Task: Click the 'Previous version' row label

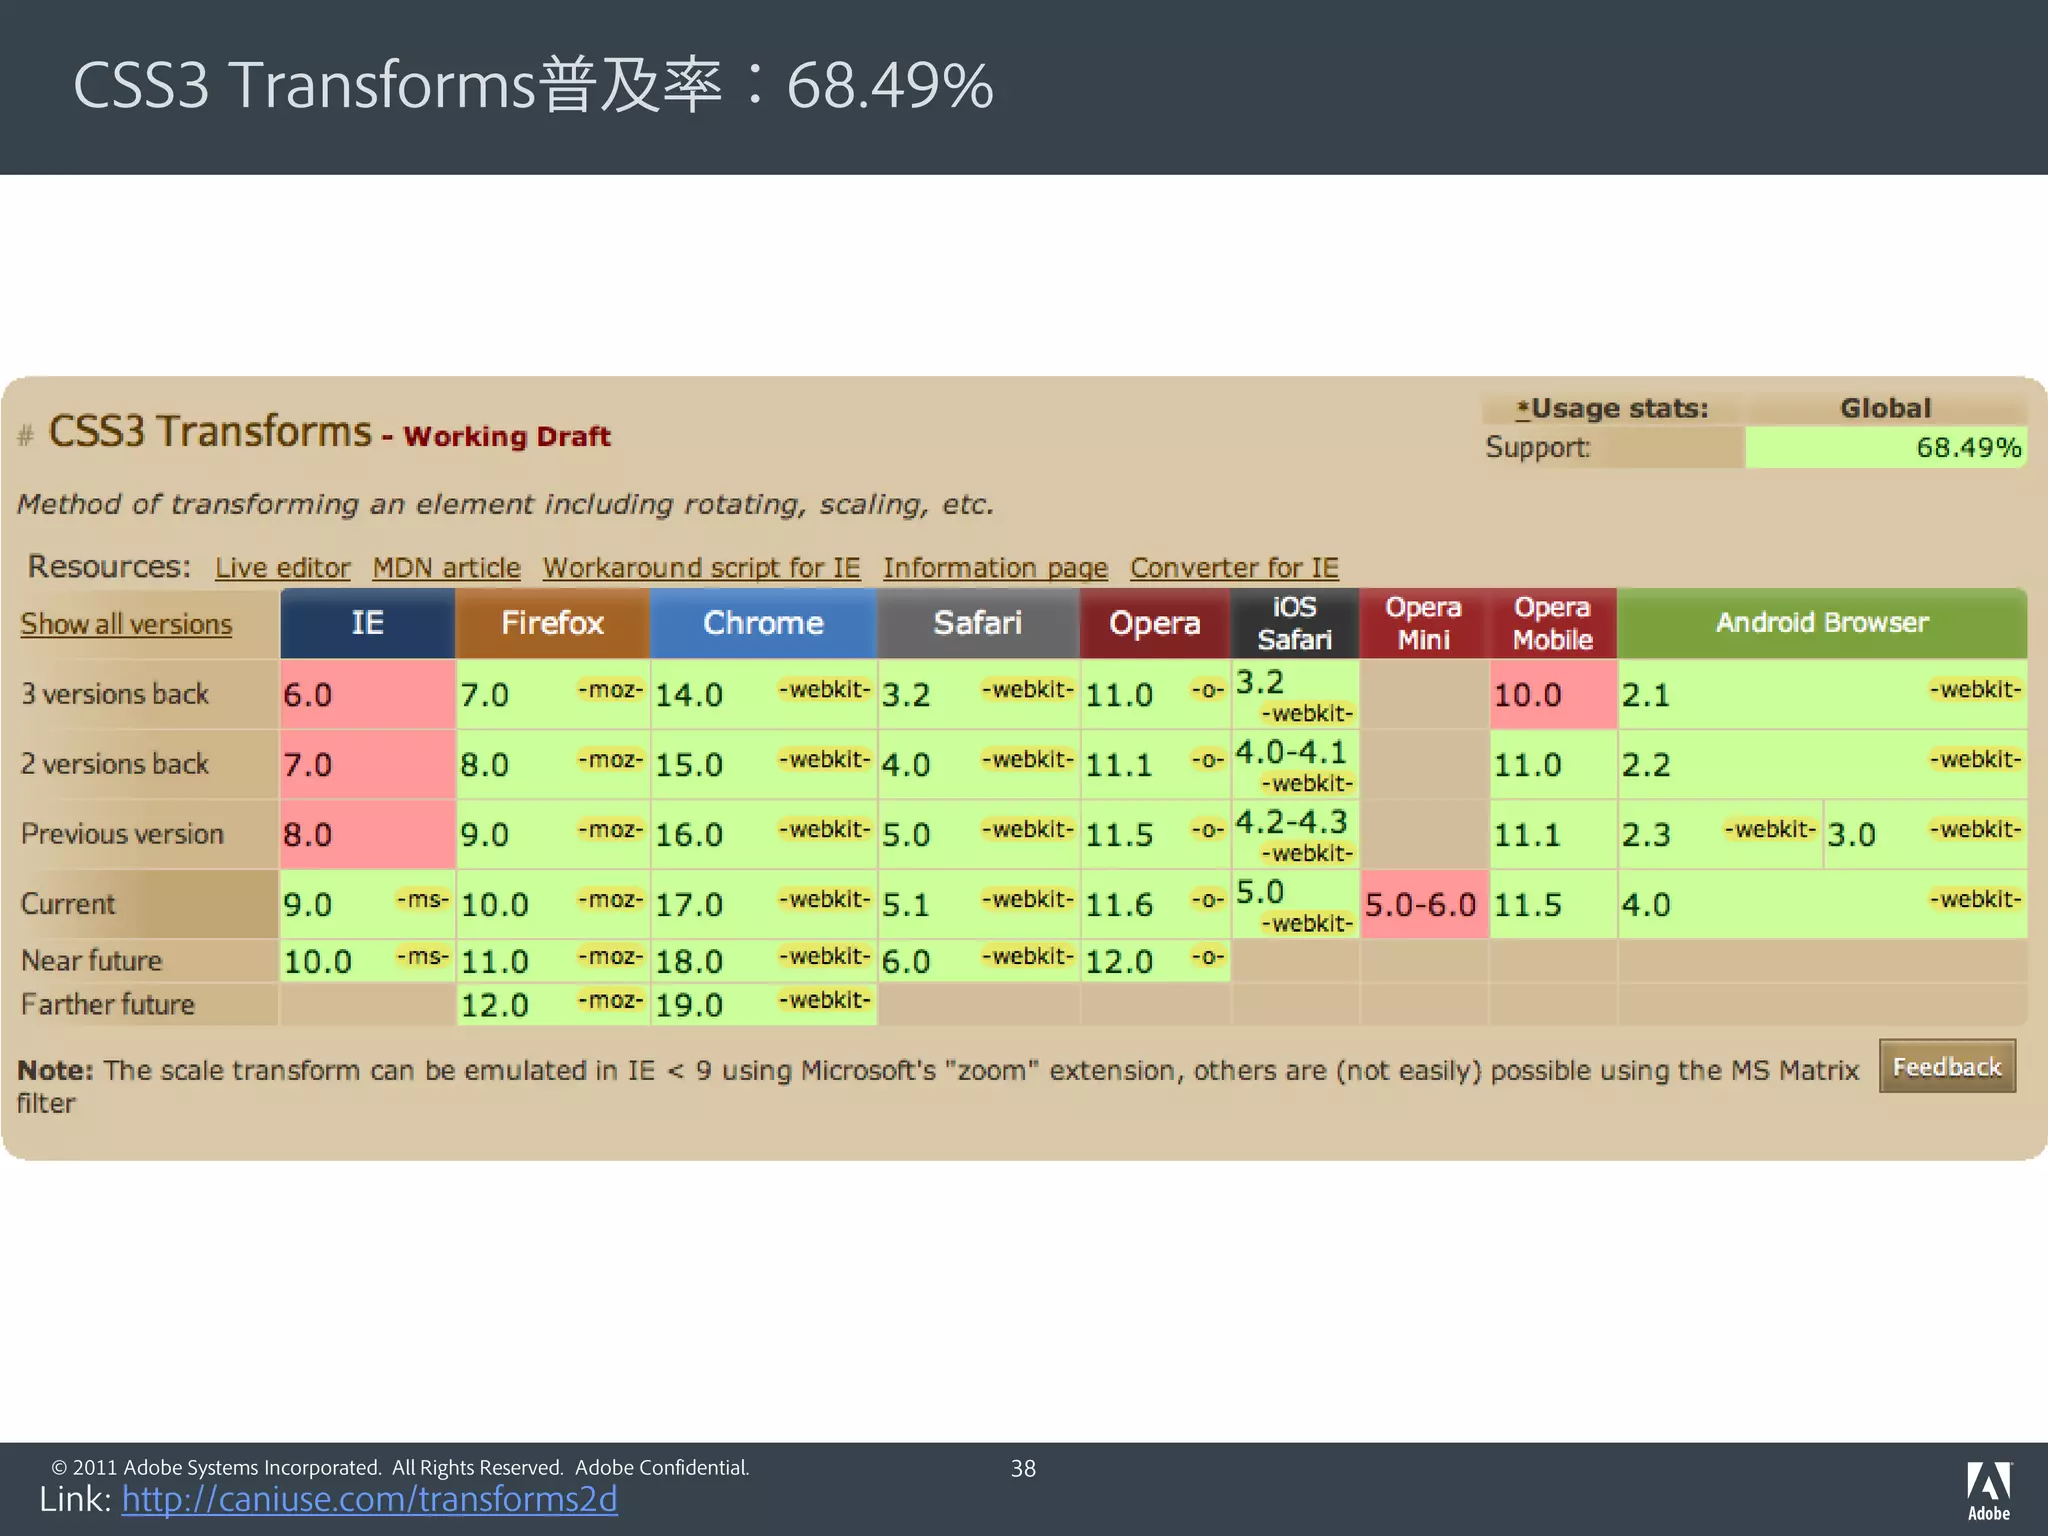Action: [x=122, y=834]
